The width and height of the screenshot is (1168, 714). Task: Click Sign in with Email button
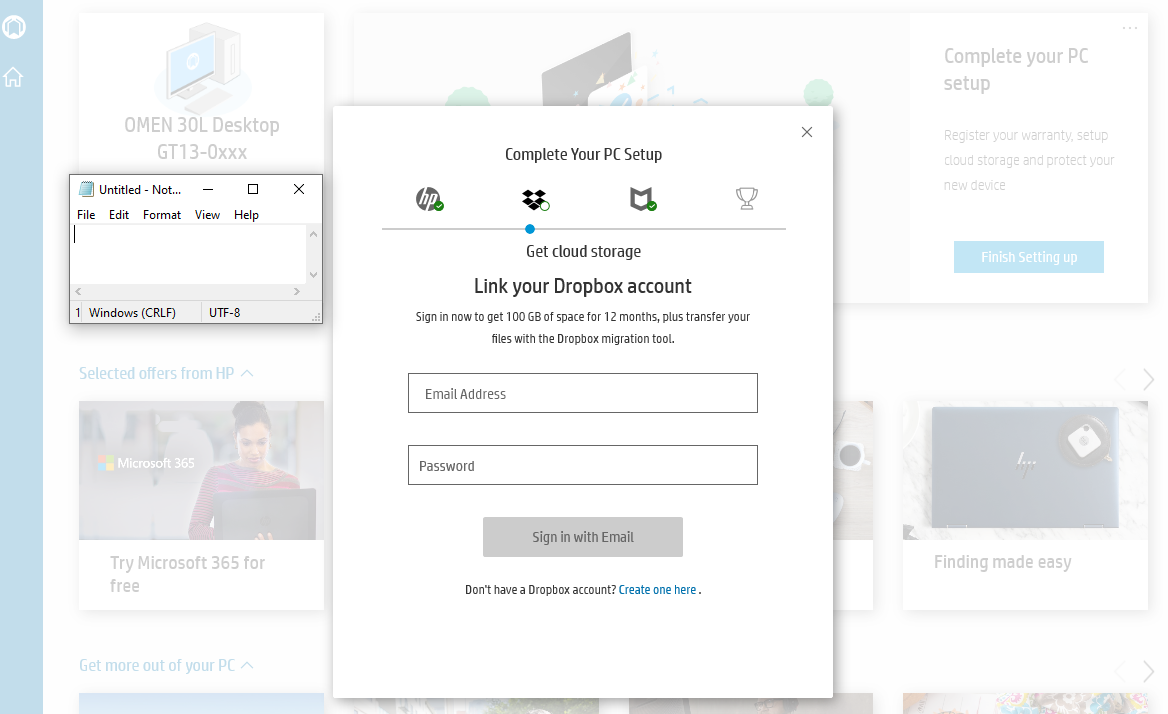pos(583,537)
